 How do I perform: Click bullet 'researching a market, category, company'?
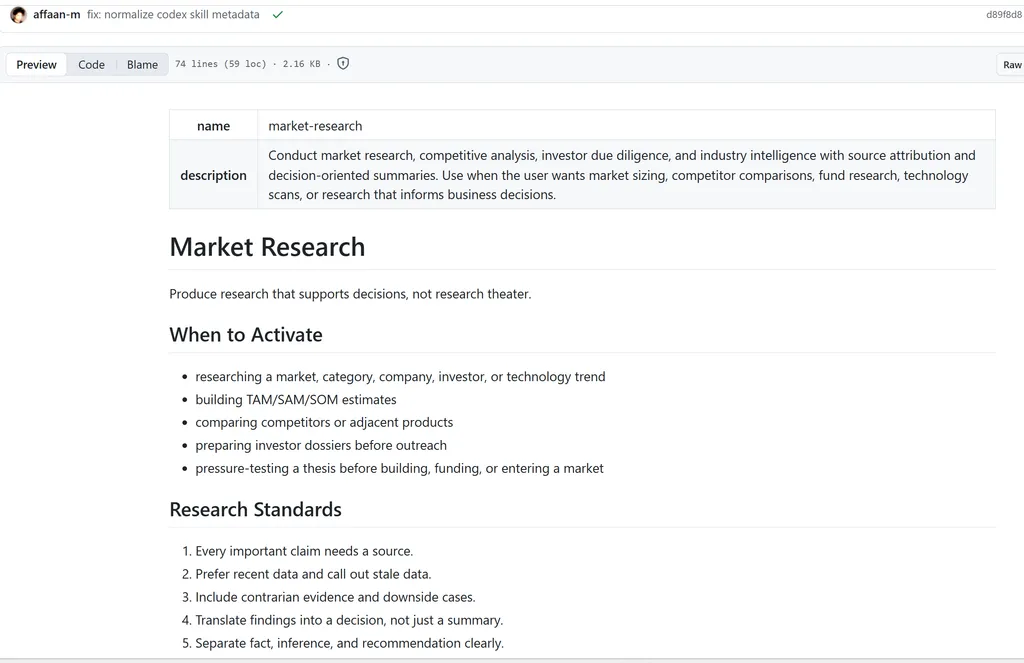(400, 376)
